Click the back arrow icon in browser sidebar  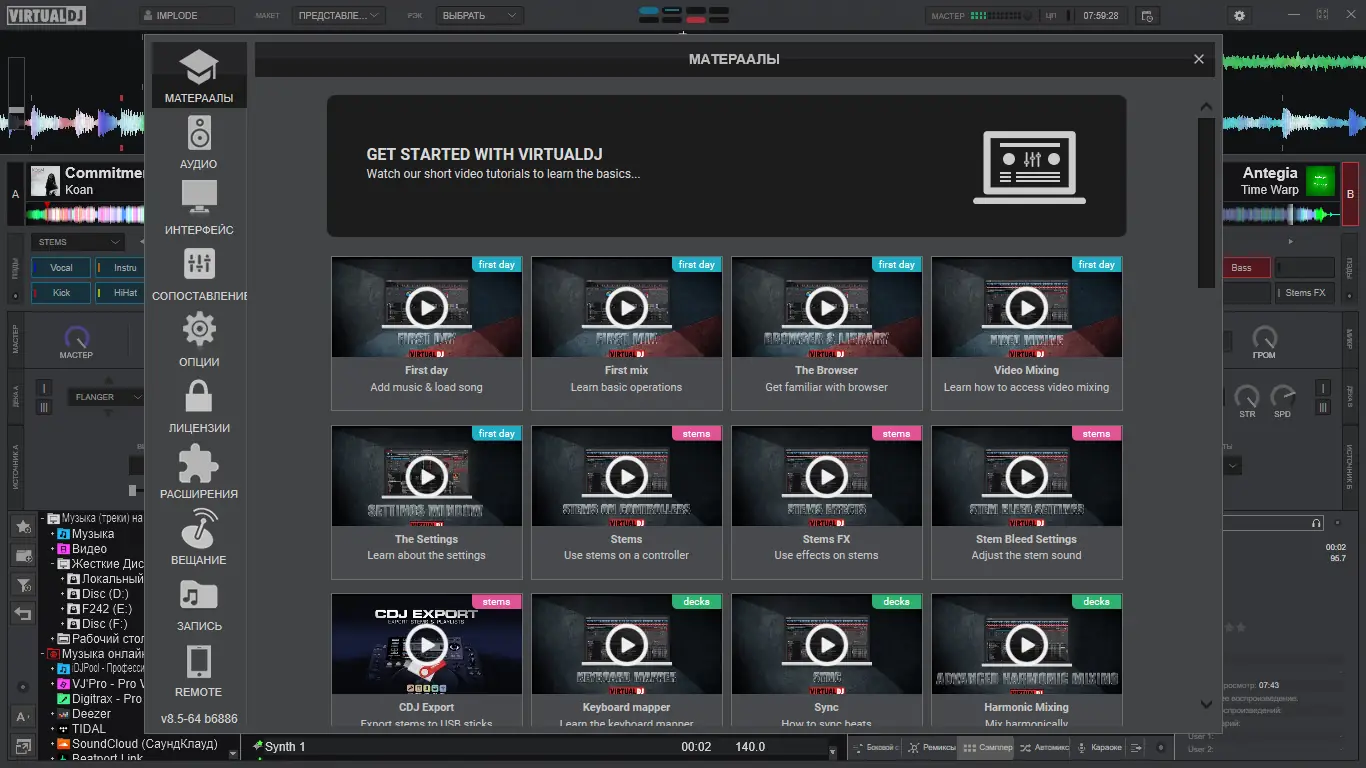[22, 614]
